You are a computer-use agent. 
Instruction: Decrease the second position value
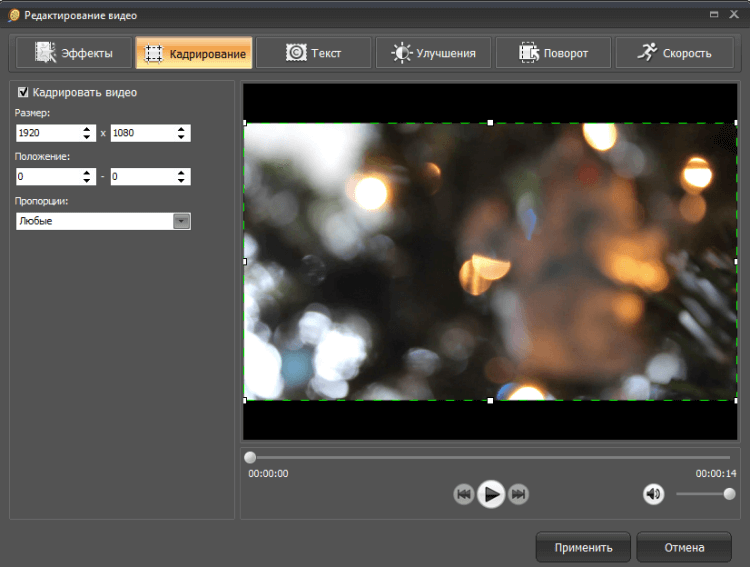click(x=181, y=181)
